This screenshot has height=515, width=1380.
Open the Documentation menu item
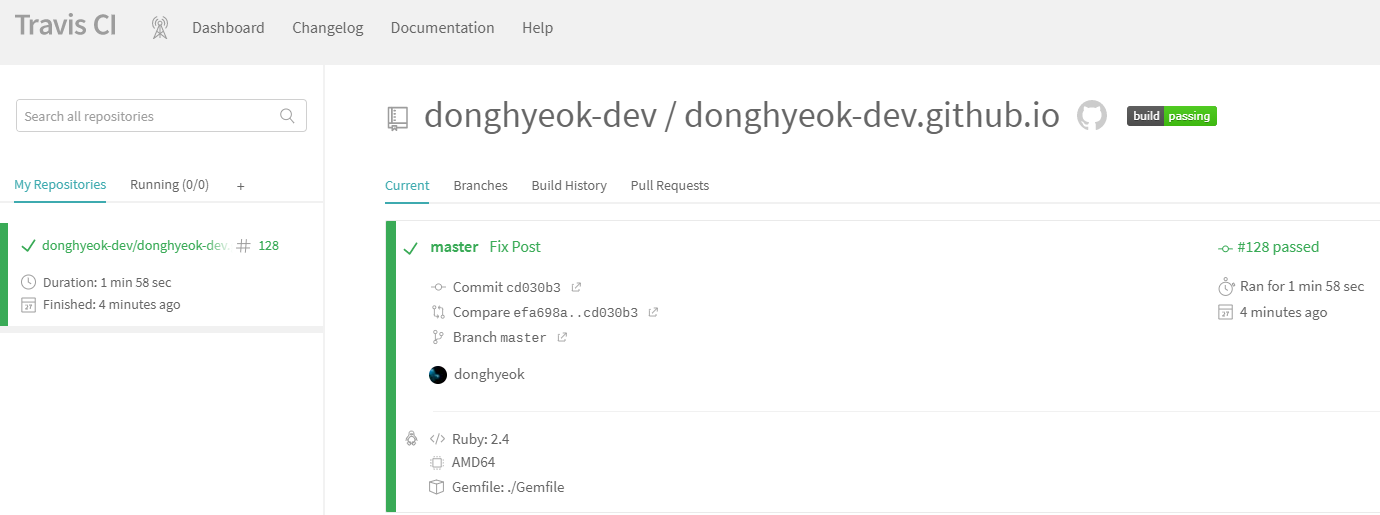pyautogui.click(x=442, y=28)
